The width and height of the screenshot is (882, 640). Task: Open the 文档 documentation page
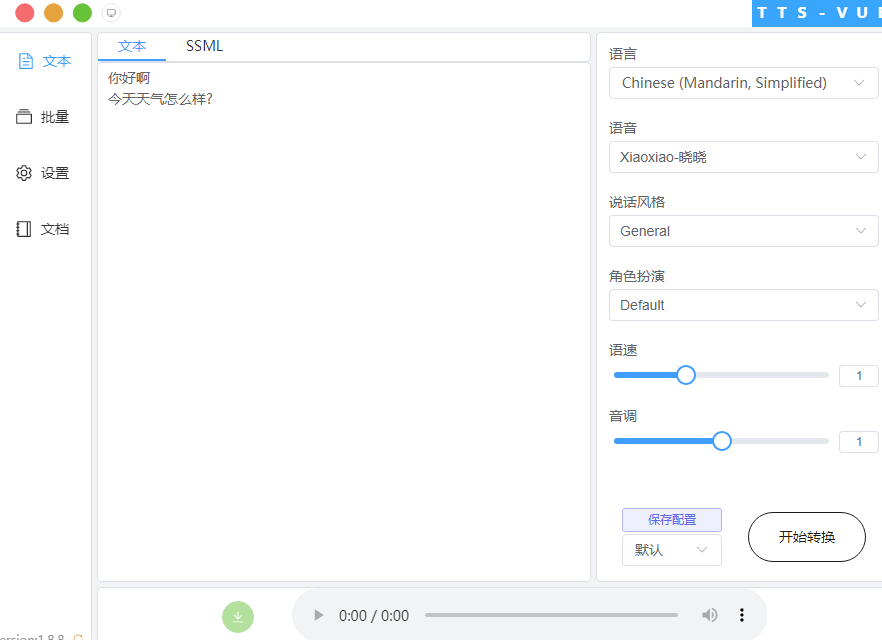tap(44, 228)
